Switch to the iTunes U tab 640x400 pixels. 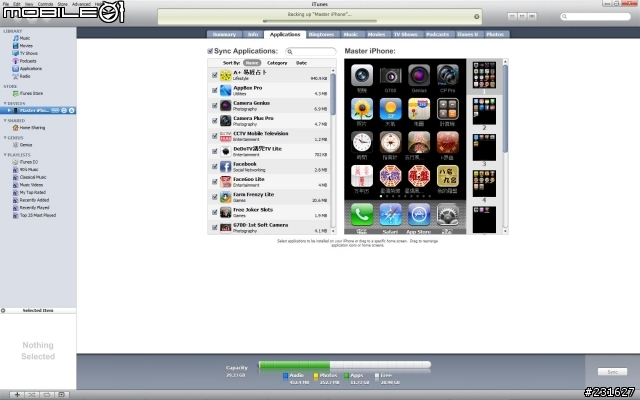coord(468,35)
